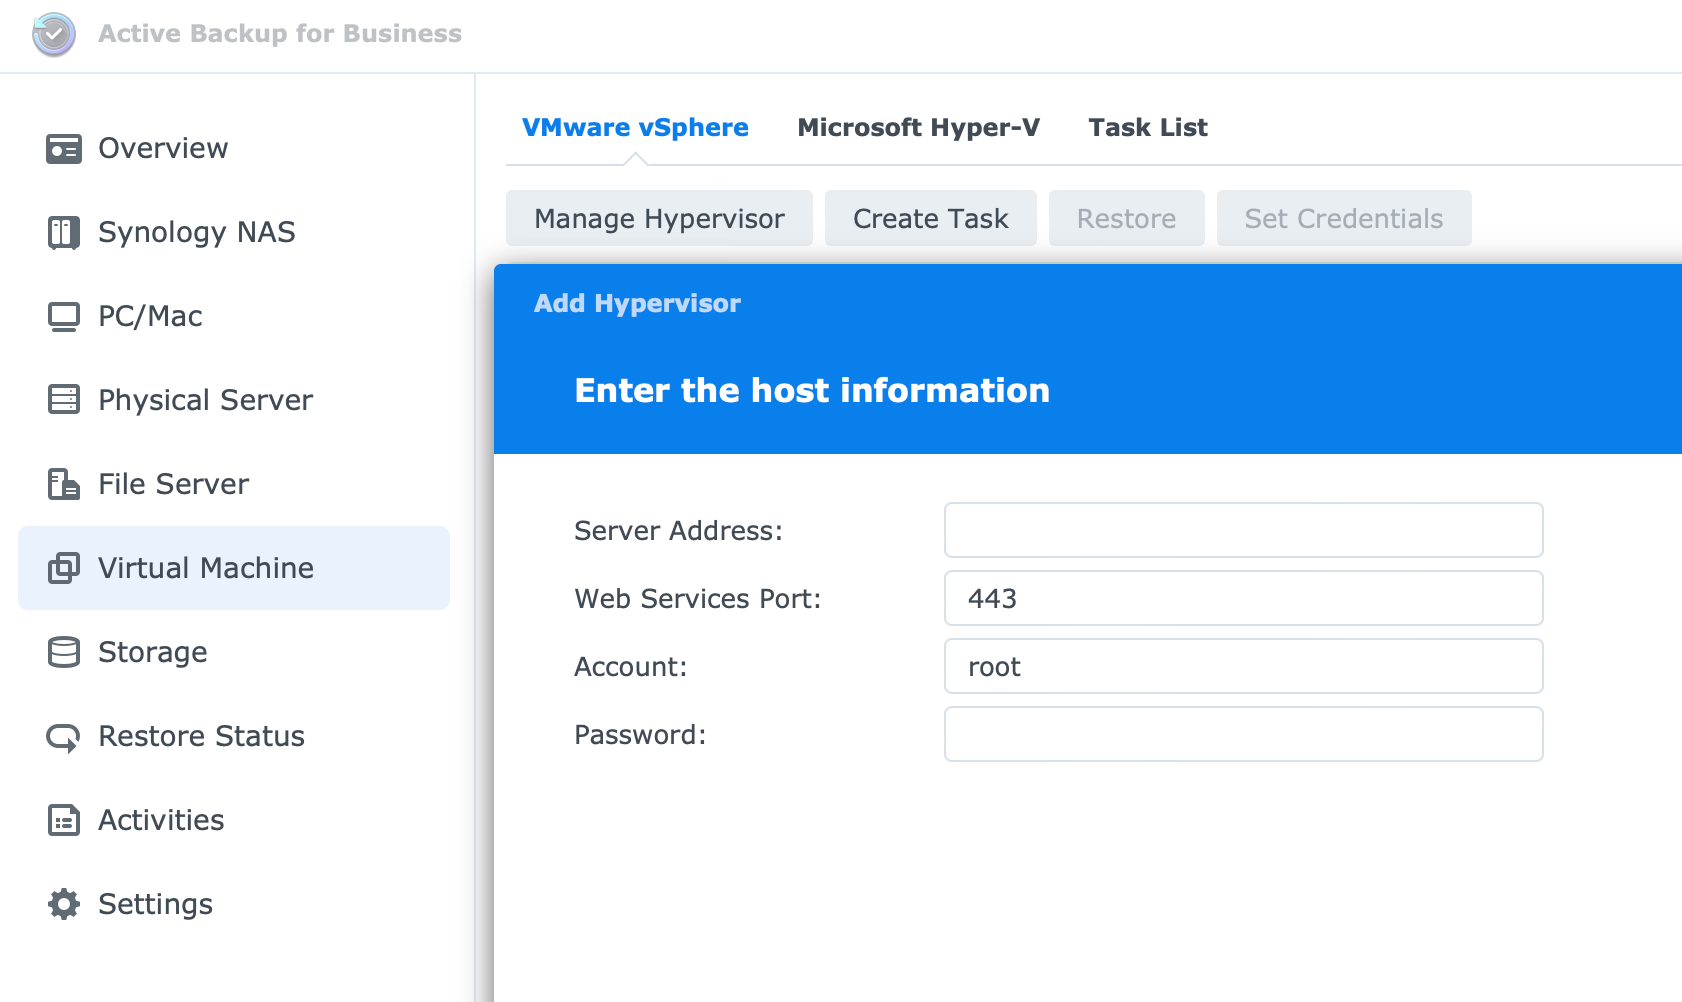Click the Overview sidebar icon
The width and height of the screenshot is (1682, 1002).
(64, 148)
